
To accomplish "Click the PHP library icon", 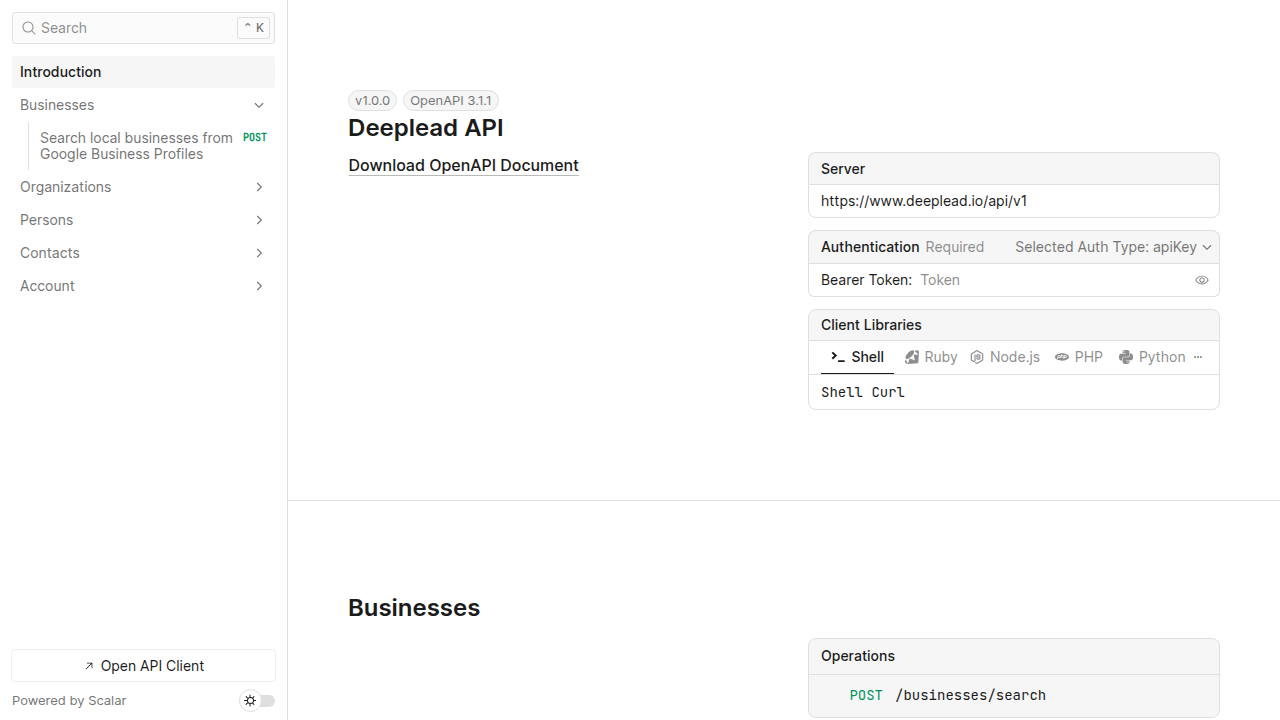I will (x=1062, y=357).
